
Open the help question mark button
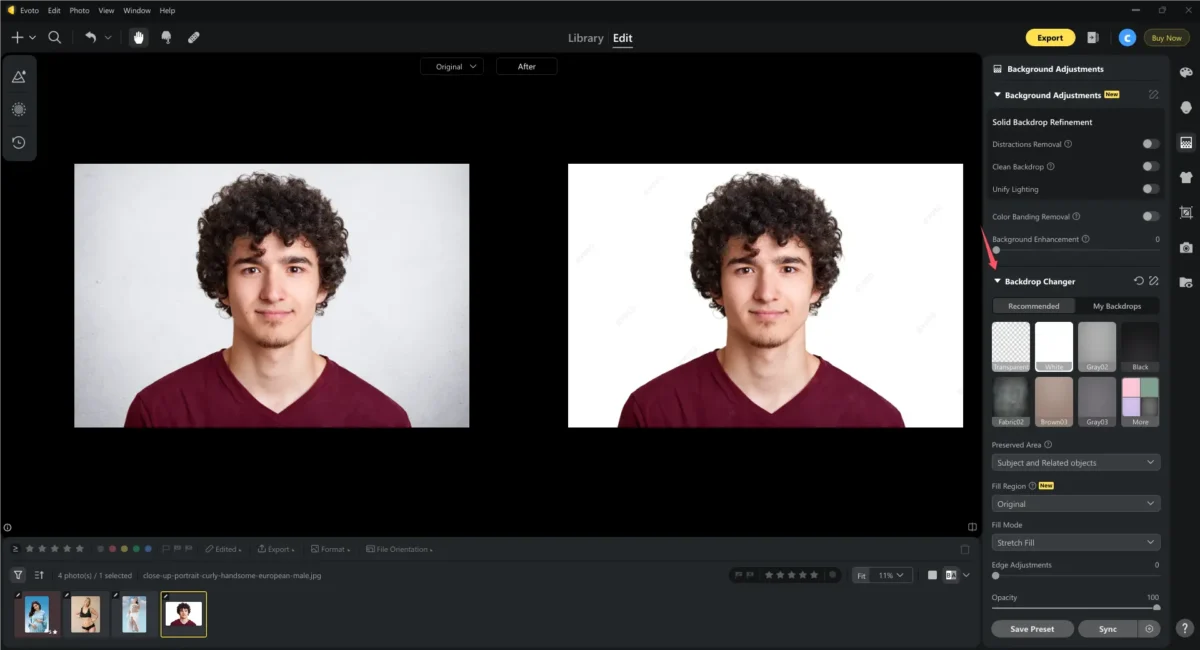1185,629
